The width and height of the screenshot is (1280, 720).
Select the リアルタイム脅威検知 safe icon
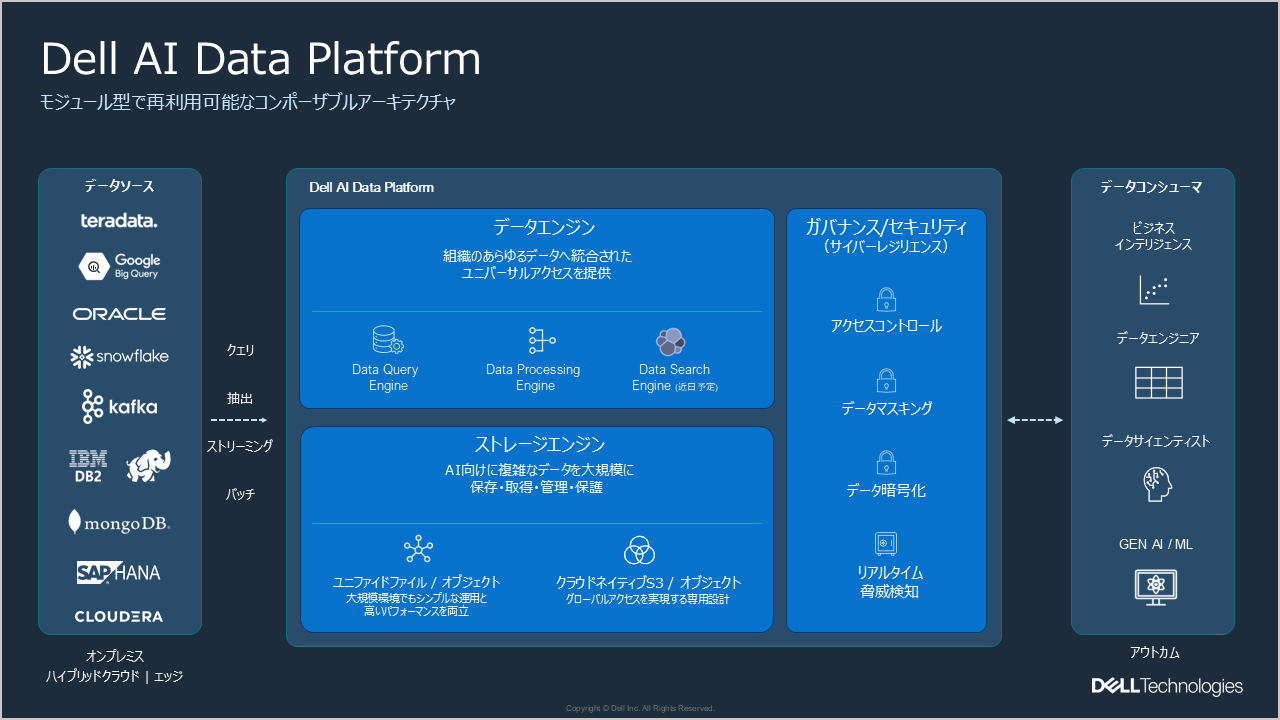(886, 543)
